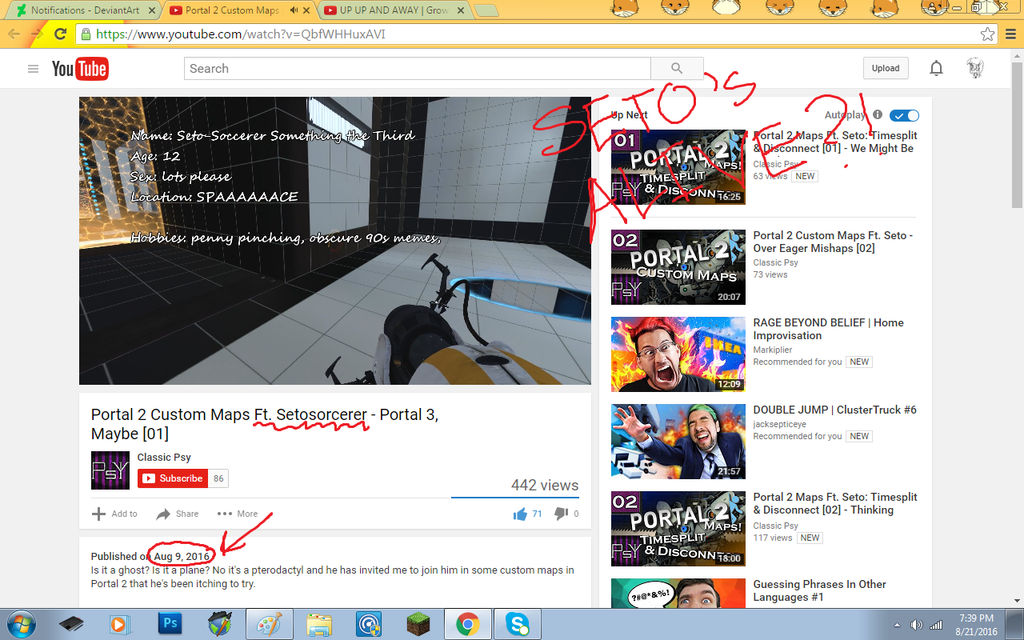Open the Classic Psy channel name link
Viewport: 1024px width, 640px height.
164,457
